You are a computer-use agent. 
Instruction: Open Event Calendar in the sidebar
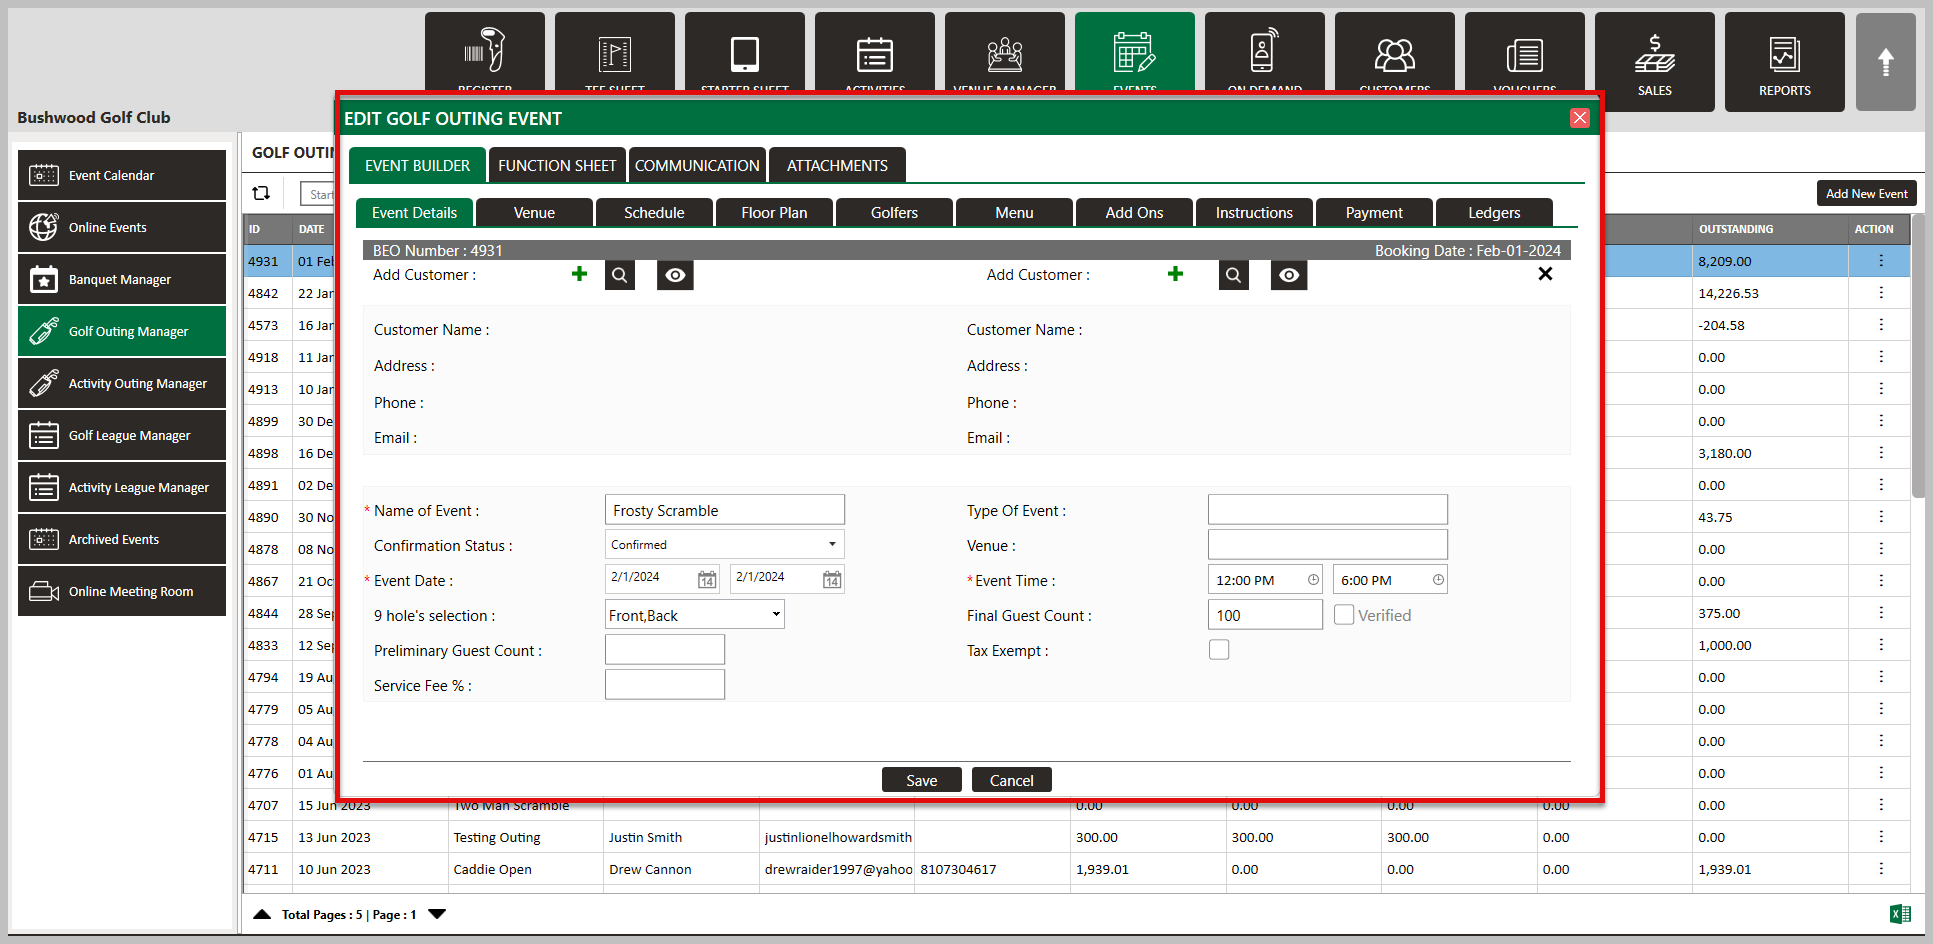pos(122,175)
